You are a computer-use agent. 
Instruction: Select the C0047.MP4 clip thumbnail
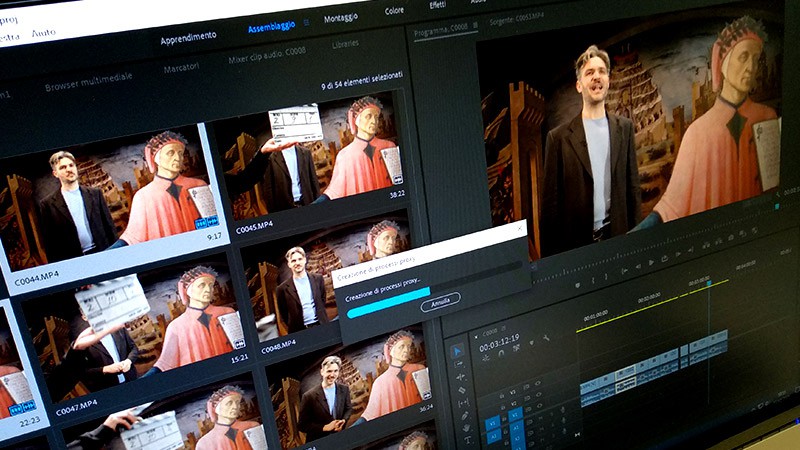(x=134, y=329)
